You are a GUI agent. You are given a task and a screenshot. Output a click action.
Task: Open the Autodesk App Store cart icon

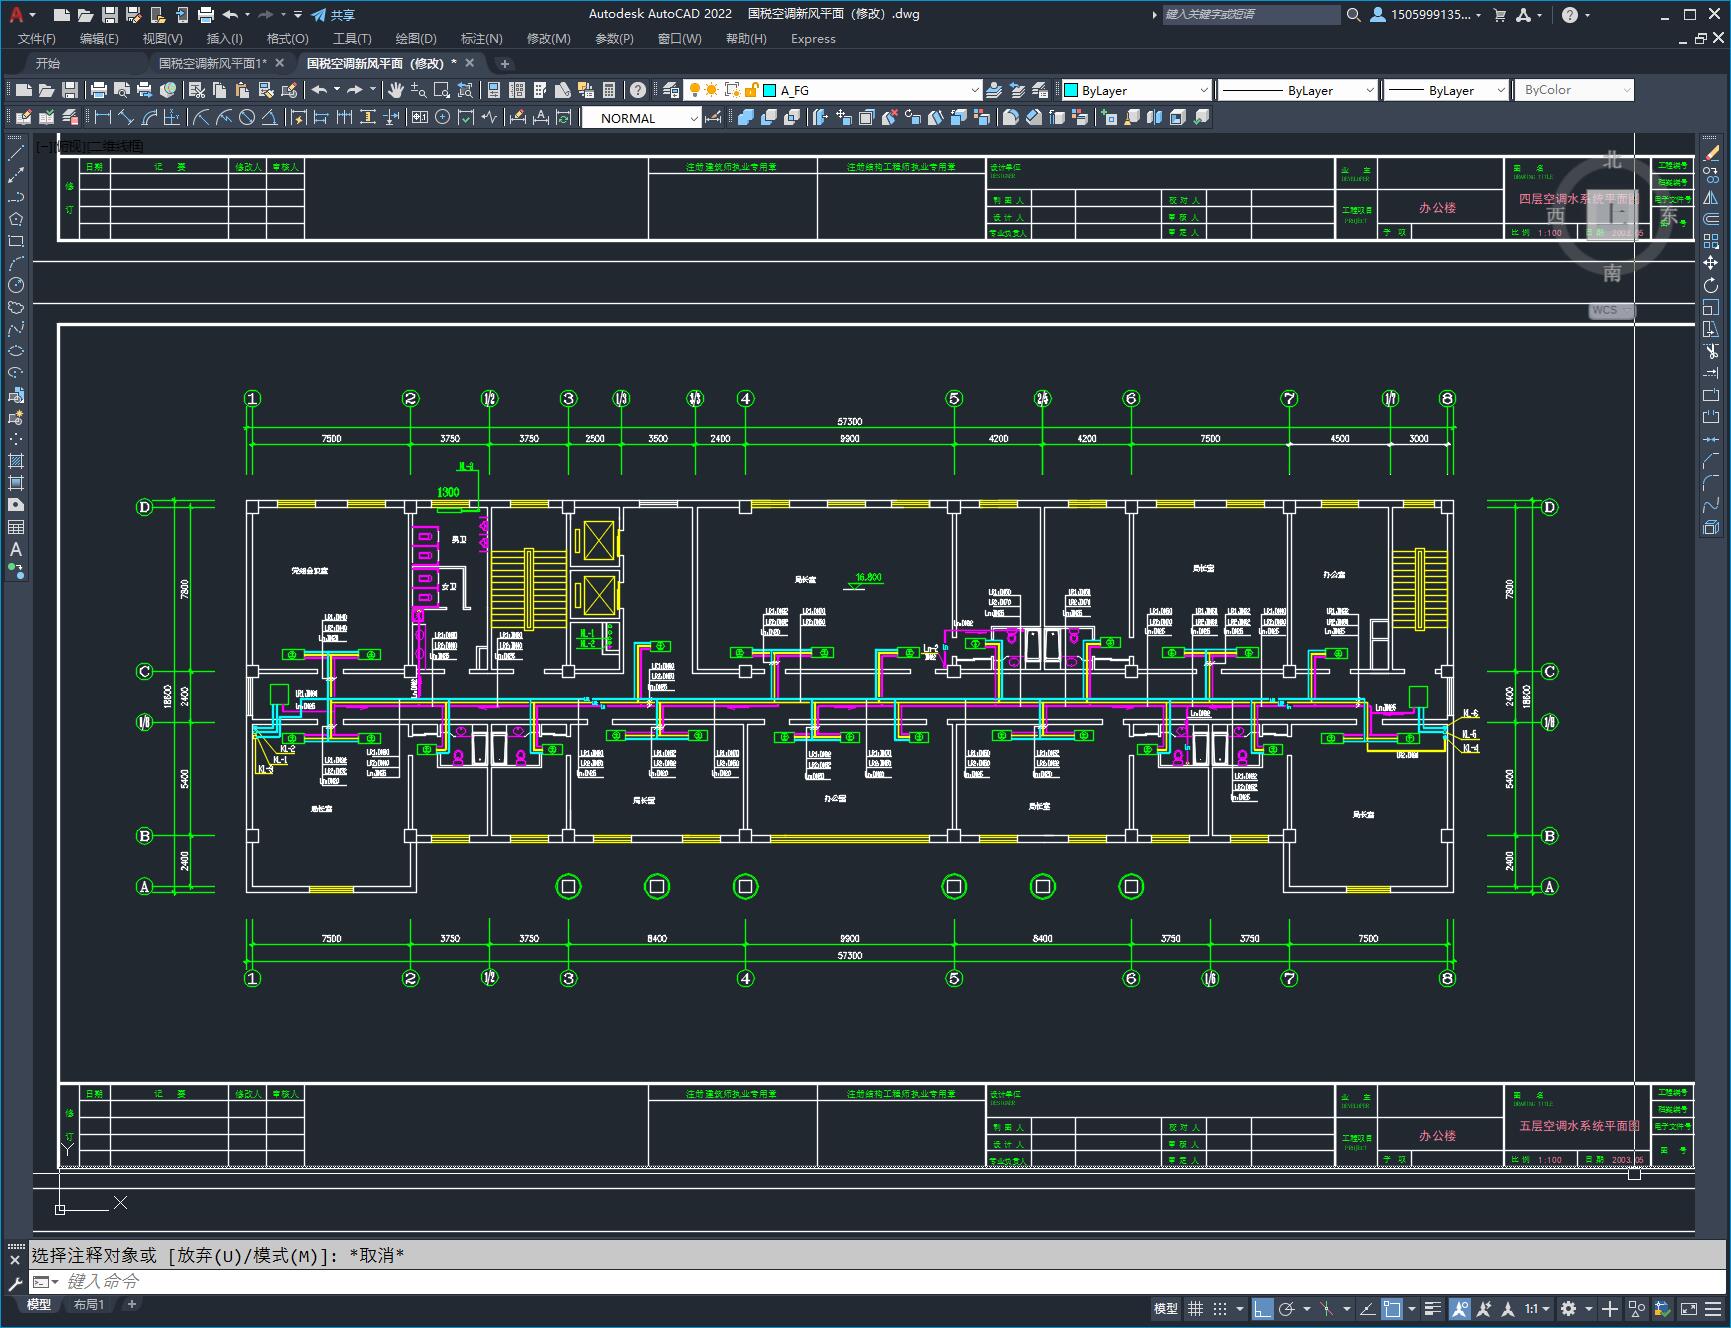[1499, 14]
